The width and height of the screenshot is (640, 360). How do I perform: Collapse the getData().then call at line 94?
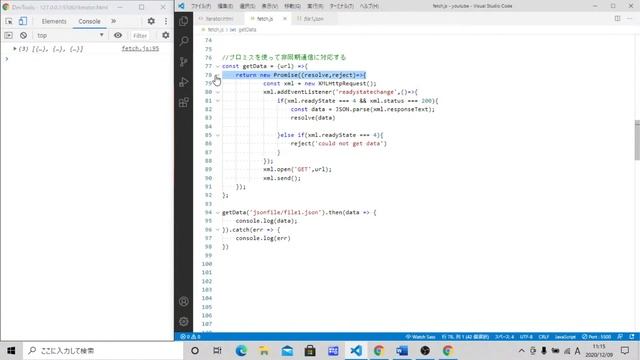pyautogui.click(x=218, y=213)
